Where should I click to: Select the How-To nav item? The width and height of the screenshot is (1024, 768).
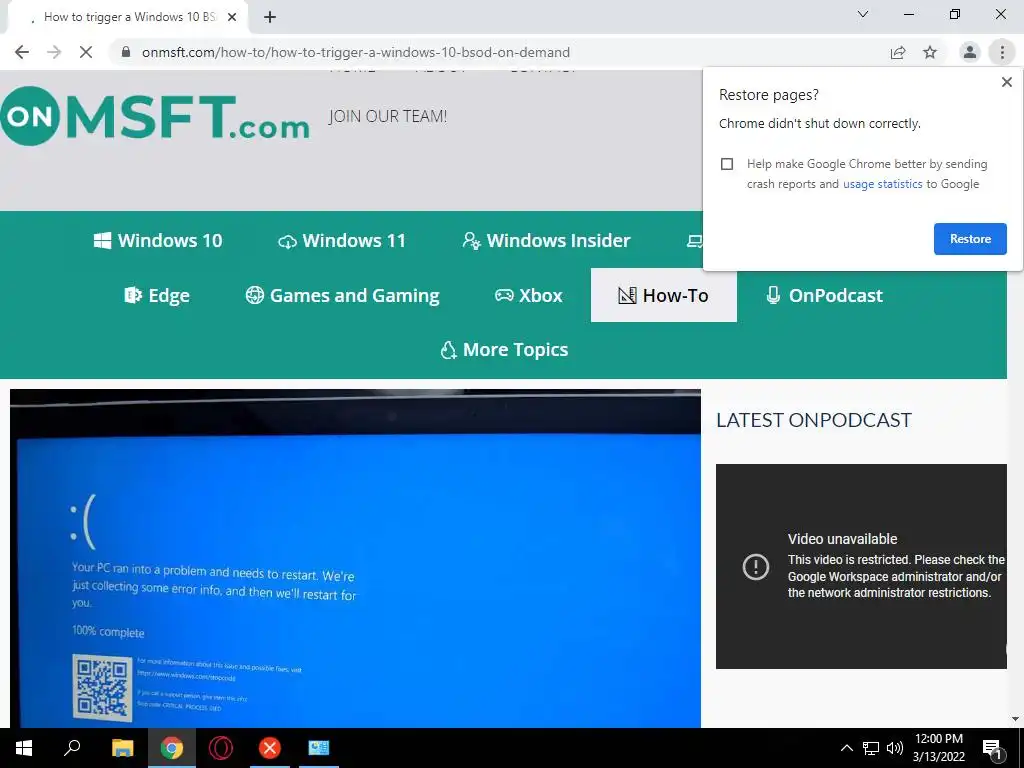tap(664, 295)
